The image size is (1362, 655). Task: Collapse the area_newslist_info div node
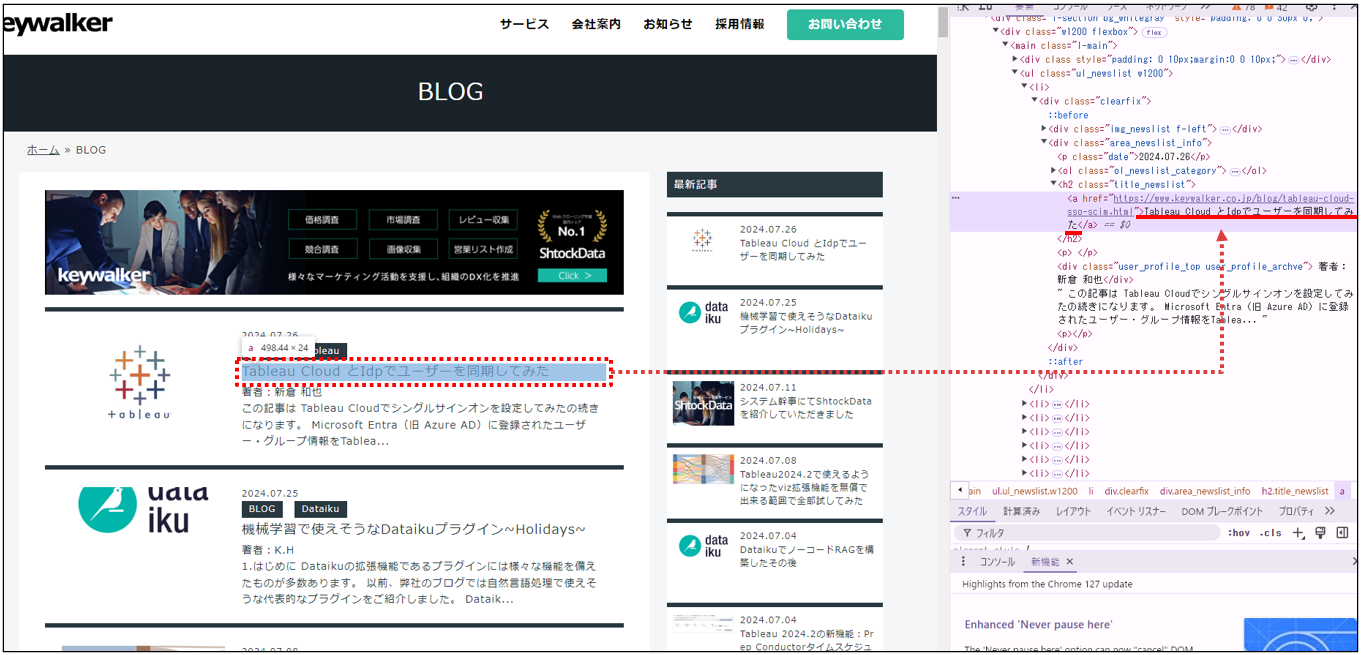[1044, 143]
